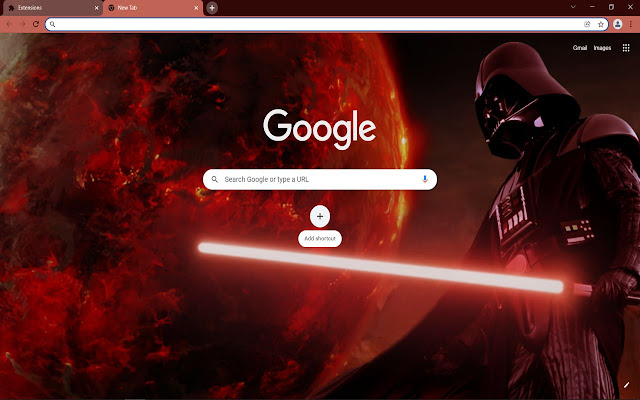Click the Extensions tab puzzle icon

coord(11,8)
